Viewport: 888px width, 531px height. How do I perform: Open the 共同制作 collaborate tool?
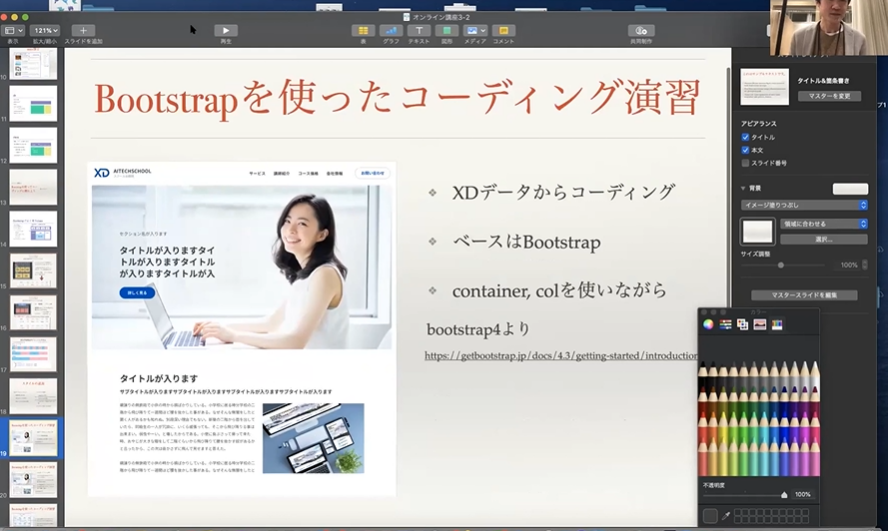pos(641,31)
